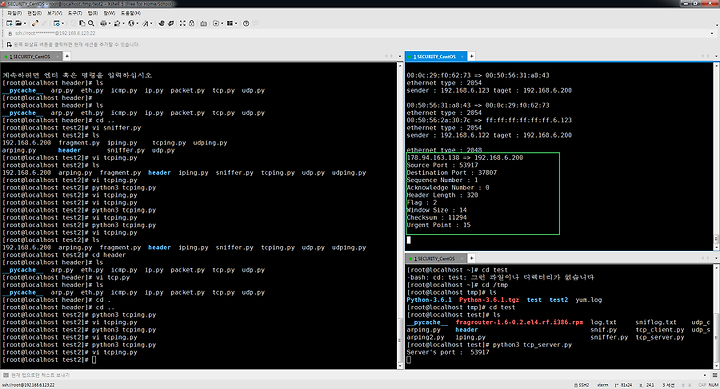The height and width of the screenshot is (389, 720).
Task: Click the Lock screen padlock icon
Action: point(191,23)
